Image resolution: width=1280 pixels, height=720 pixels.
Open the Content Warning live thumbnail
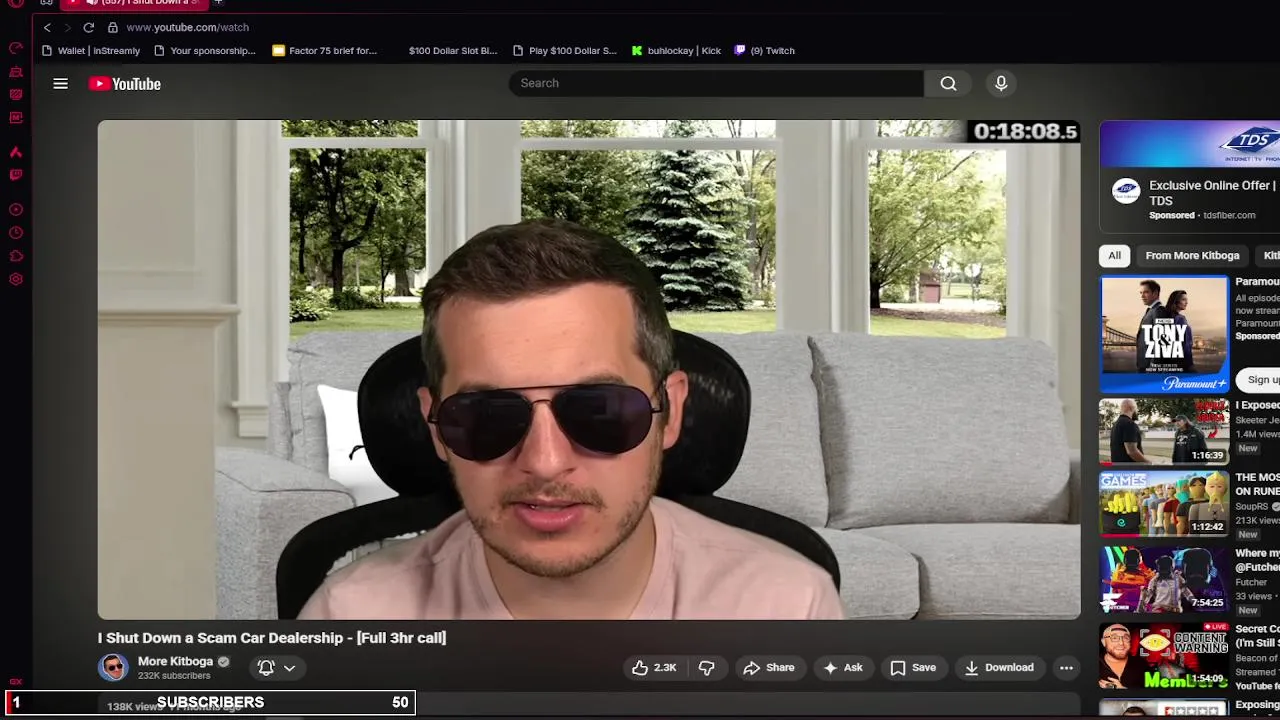pos(1164,656)
